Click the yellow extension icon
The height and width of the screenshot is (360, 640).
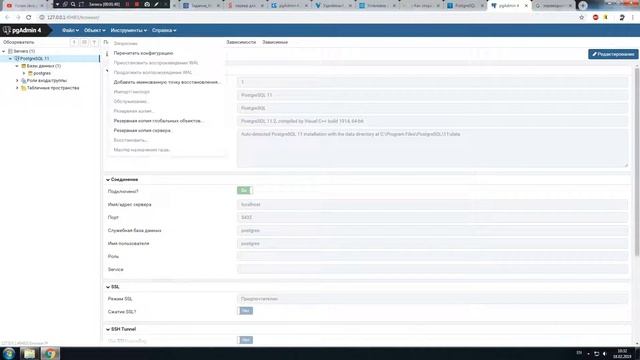[606, 18]
